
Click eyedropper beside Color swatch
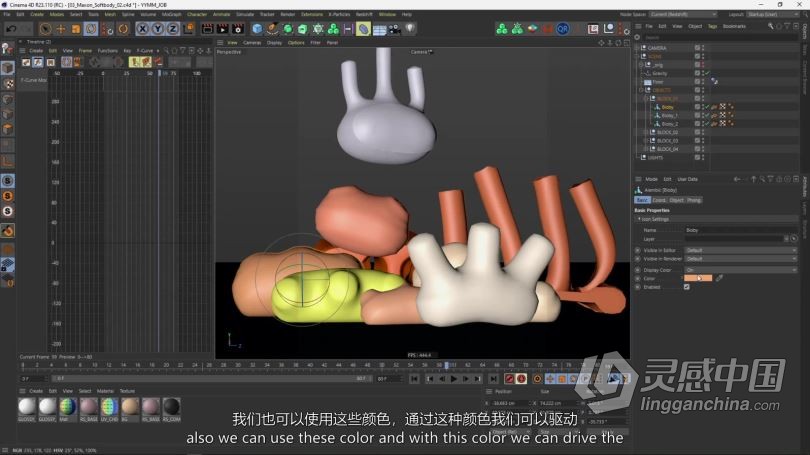click(719, 278)
